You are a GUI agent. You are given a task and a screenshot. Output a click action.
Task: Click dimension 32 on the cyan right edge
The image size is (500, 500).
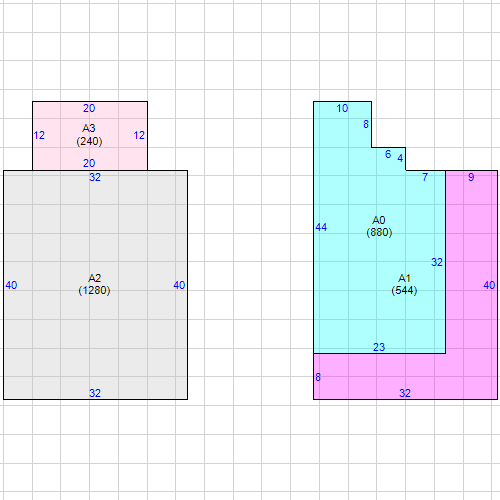pos(437,262)
